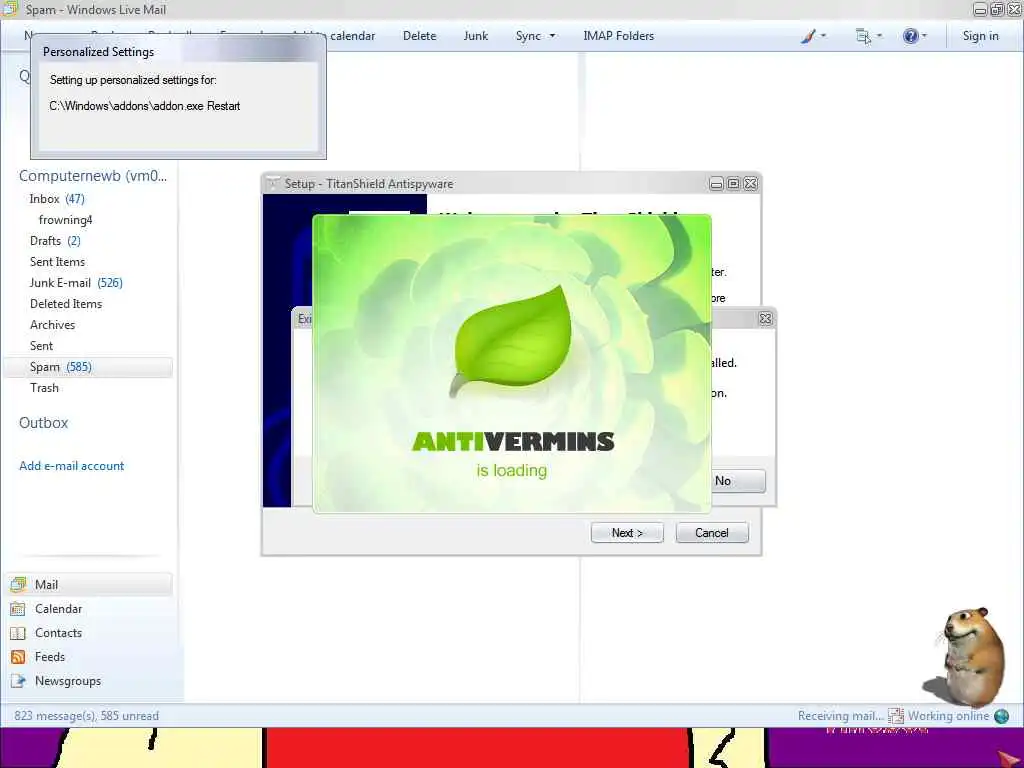Click the green Antivermins leaf logo

pos(513,342)
